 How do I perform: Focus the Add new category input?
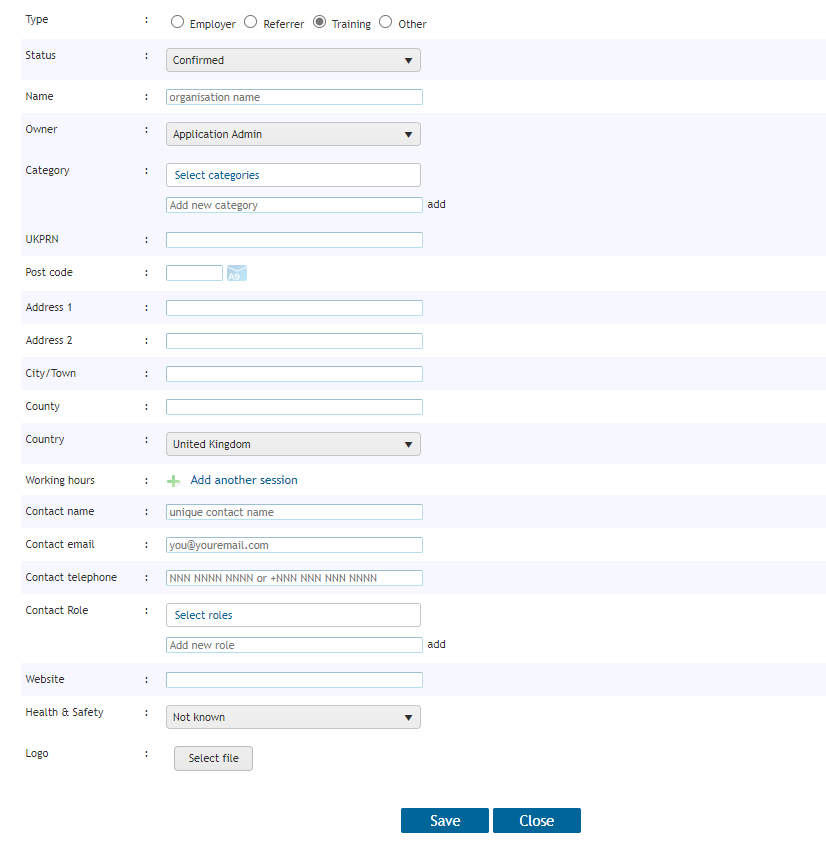pos(294,205)
